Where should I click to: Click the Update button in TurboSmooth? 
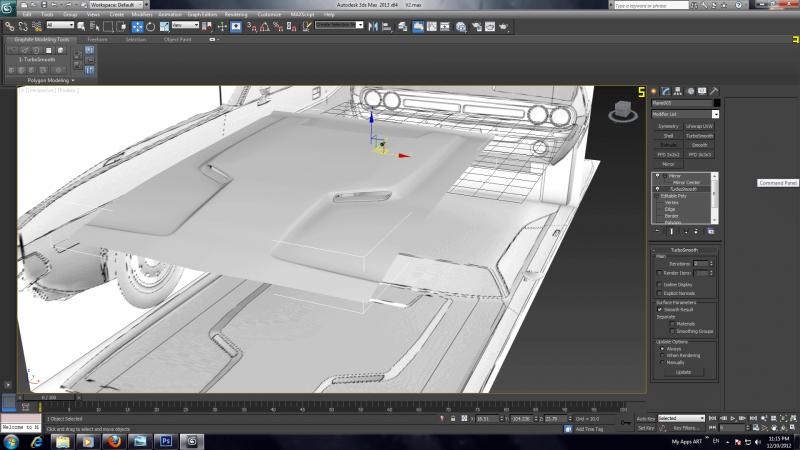pos(683,371)
